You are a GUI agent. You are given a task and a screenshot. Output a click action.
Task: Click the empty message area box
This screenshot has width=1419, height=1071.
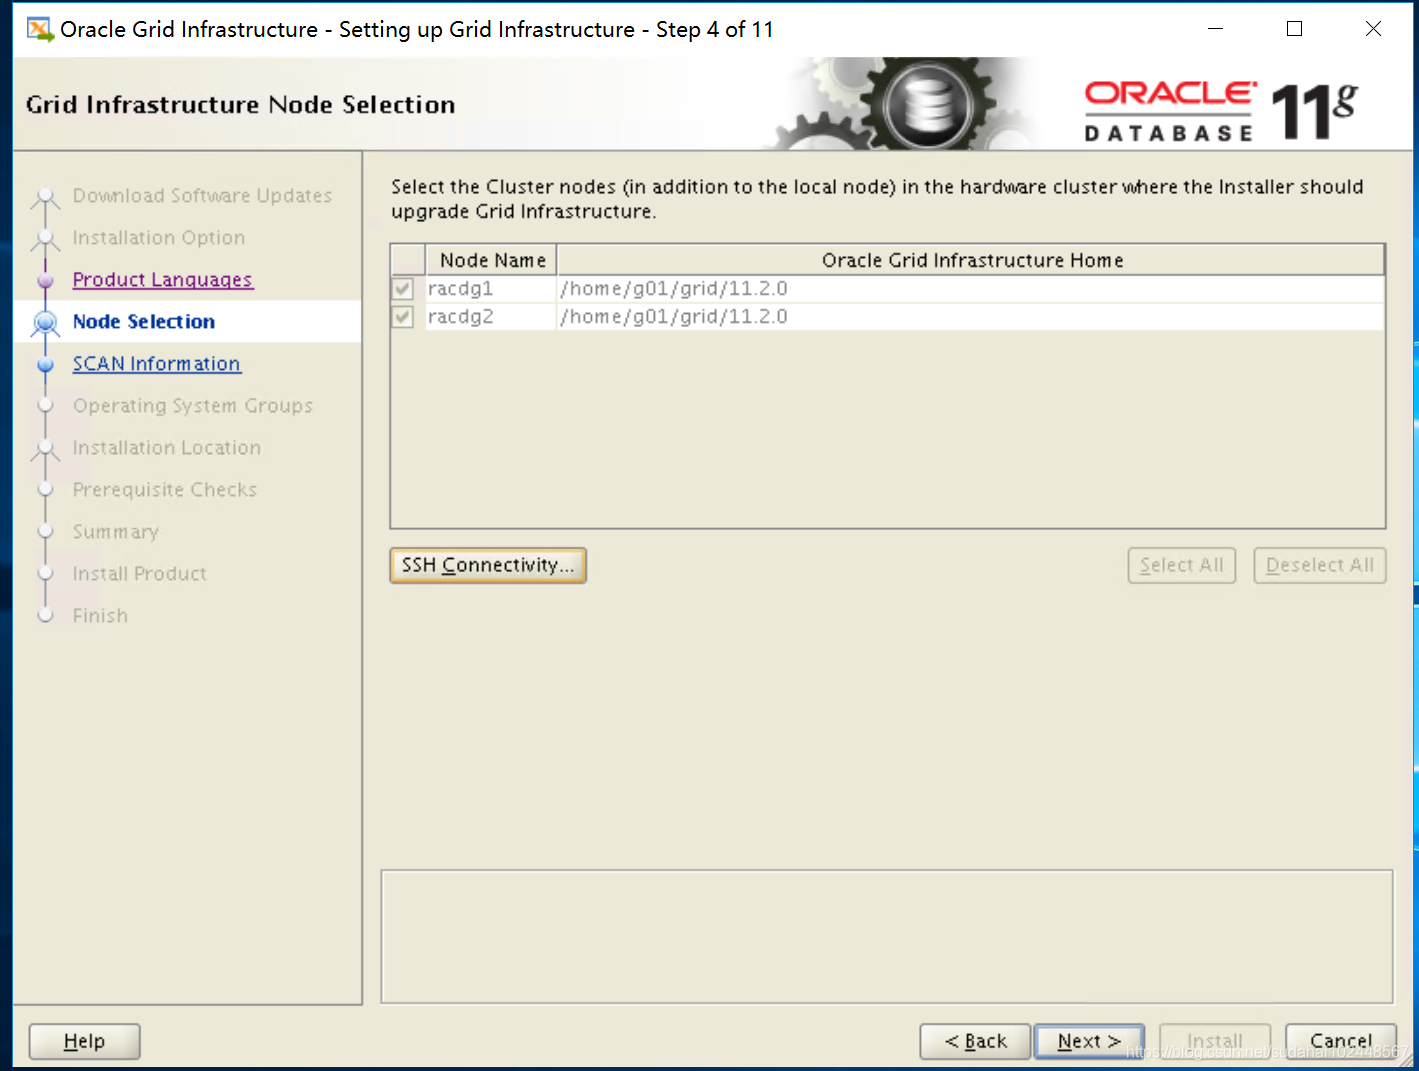(887, 936)
